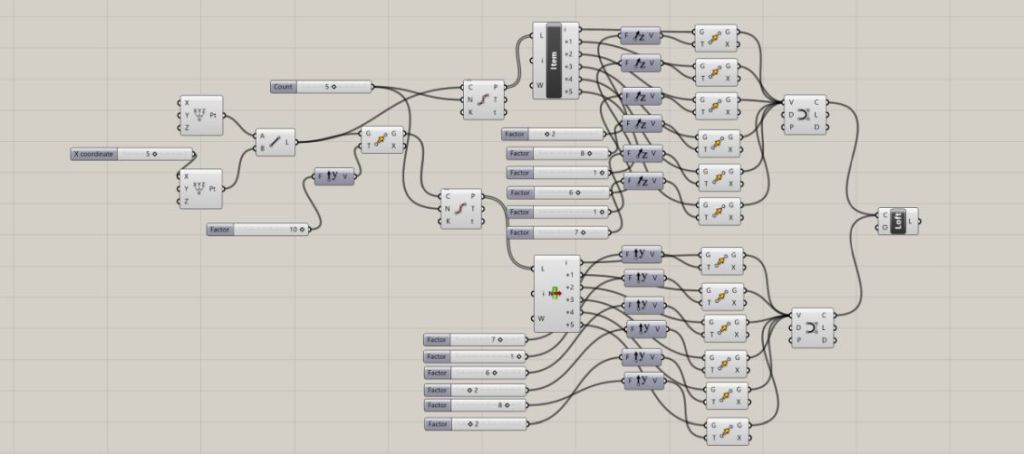Select the Unit Y vector fed by Factor 10
Screen dimensions: 1024x454
click(x=334, y=177)
